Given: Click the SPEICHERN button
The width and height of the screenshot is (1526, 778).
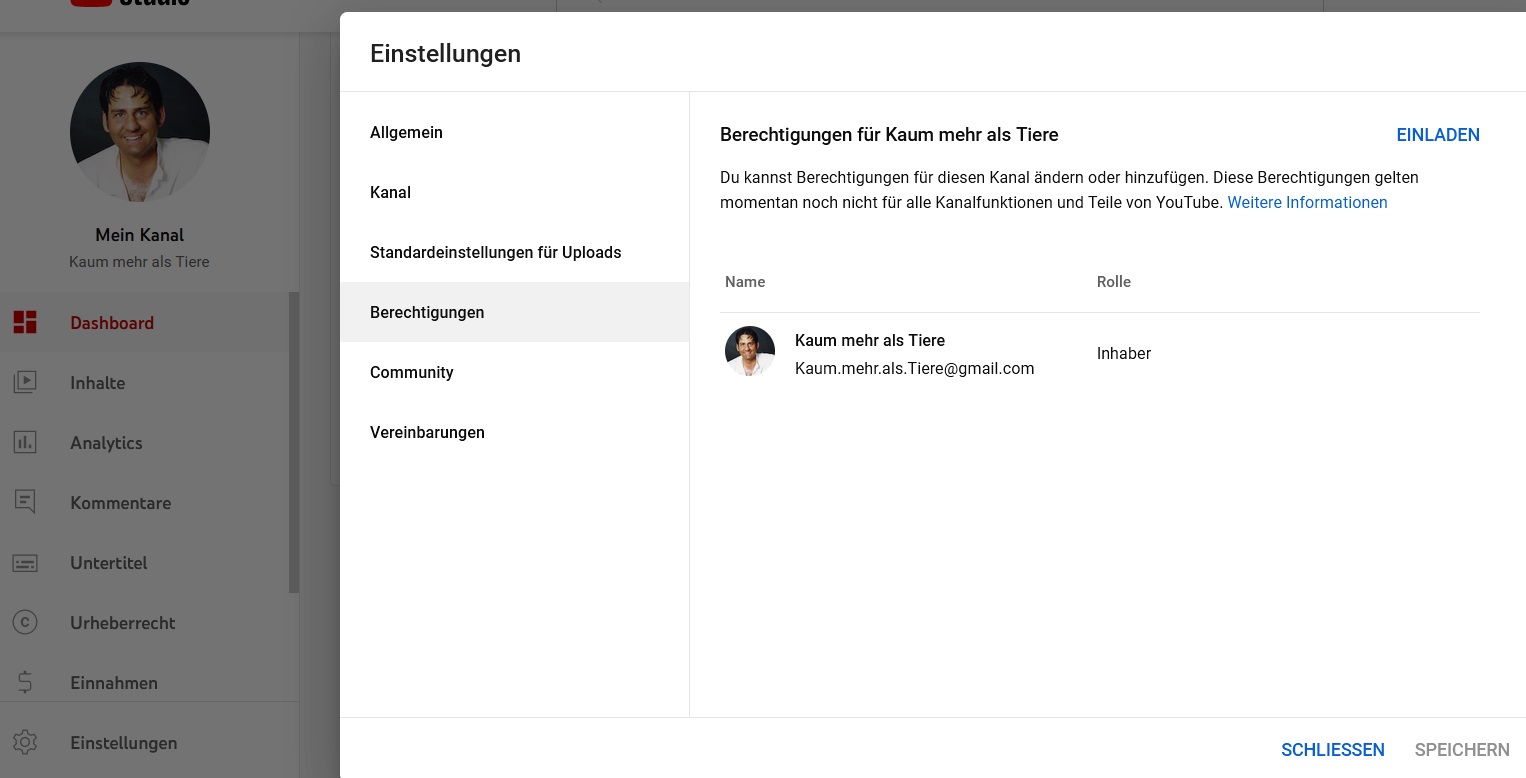Looking at the screenshot, I should (x=1461, y=749).
